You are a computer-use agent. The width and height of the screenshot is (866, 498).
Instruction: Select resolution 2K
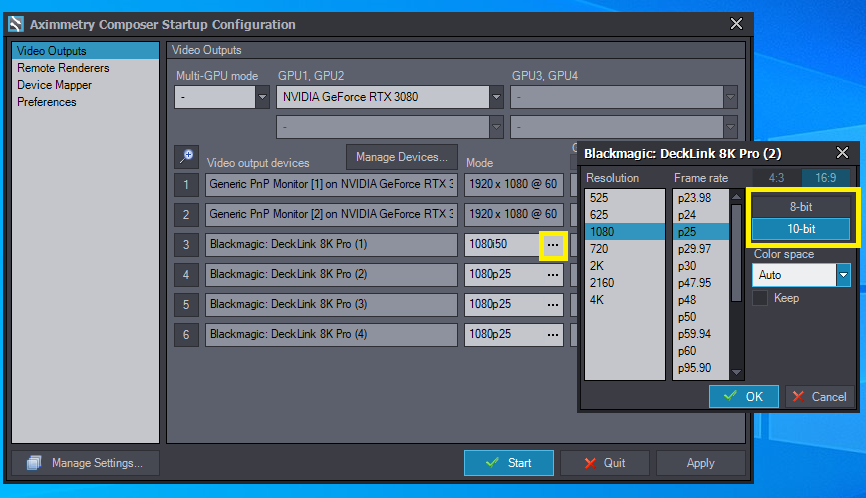pyautogui.click(x=625, y=266)
